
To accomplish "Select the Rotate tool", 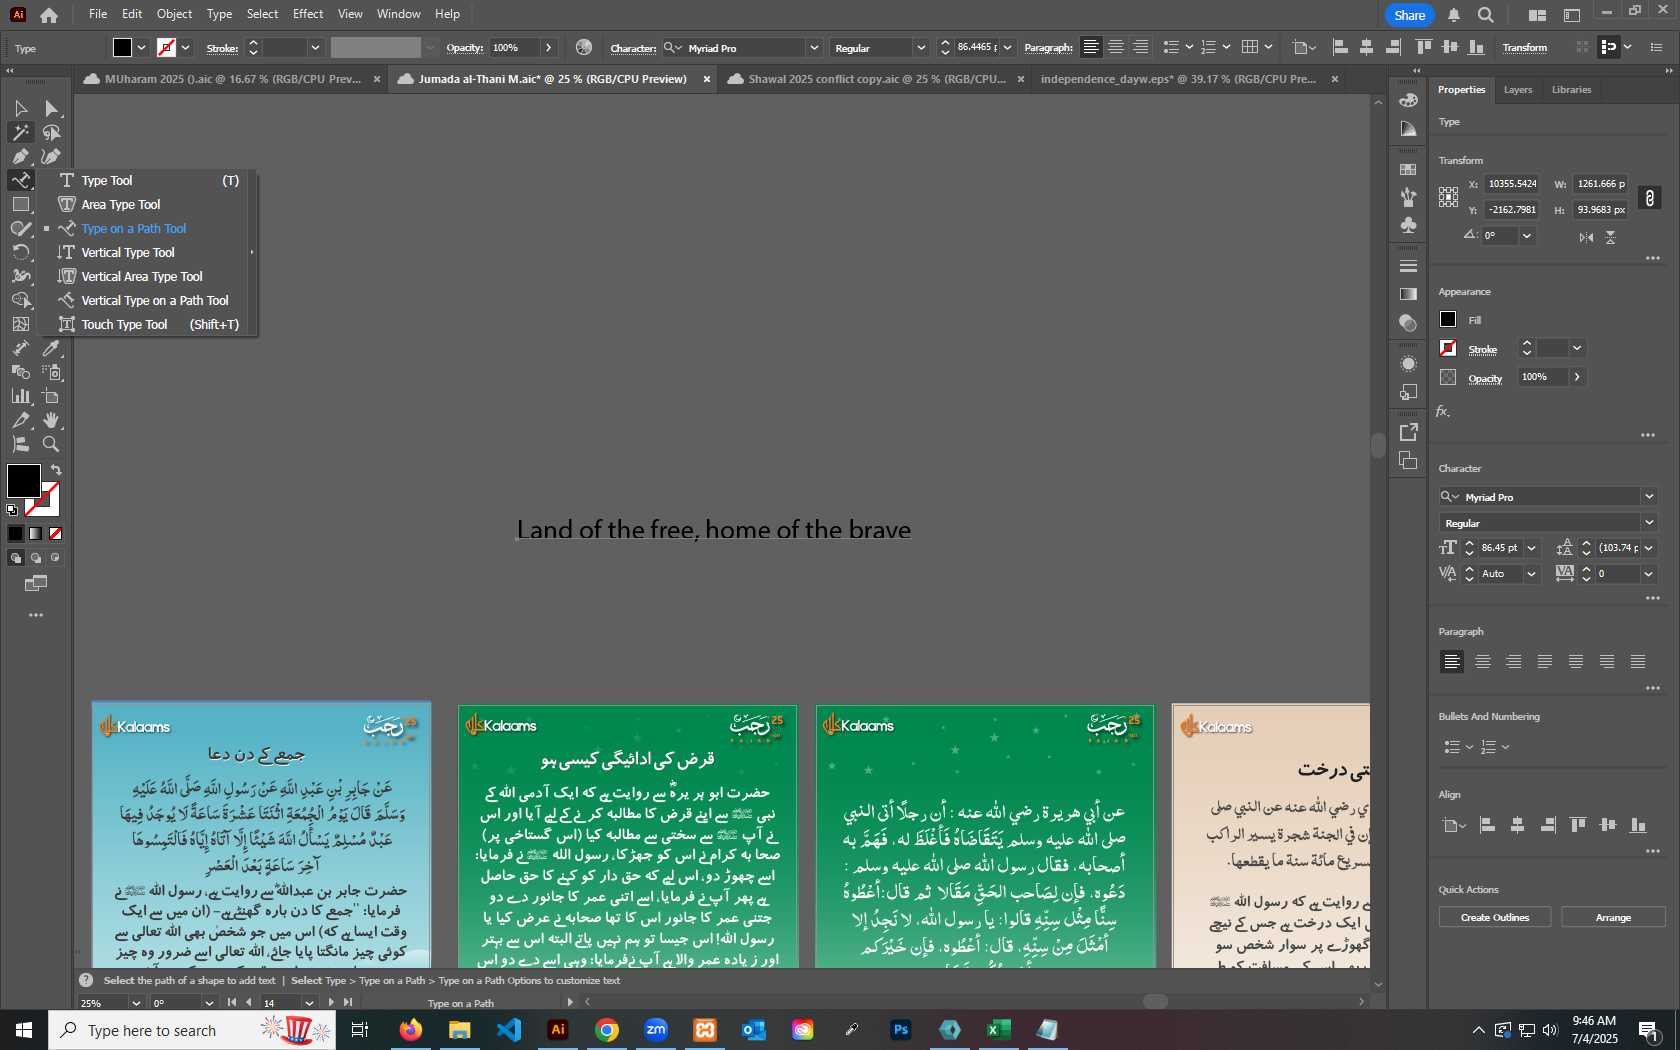I will coord(20,252).
